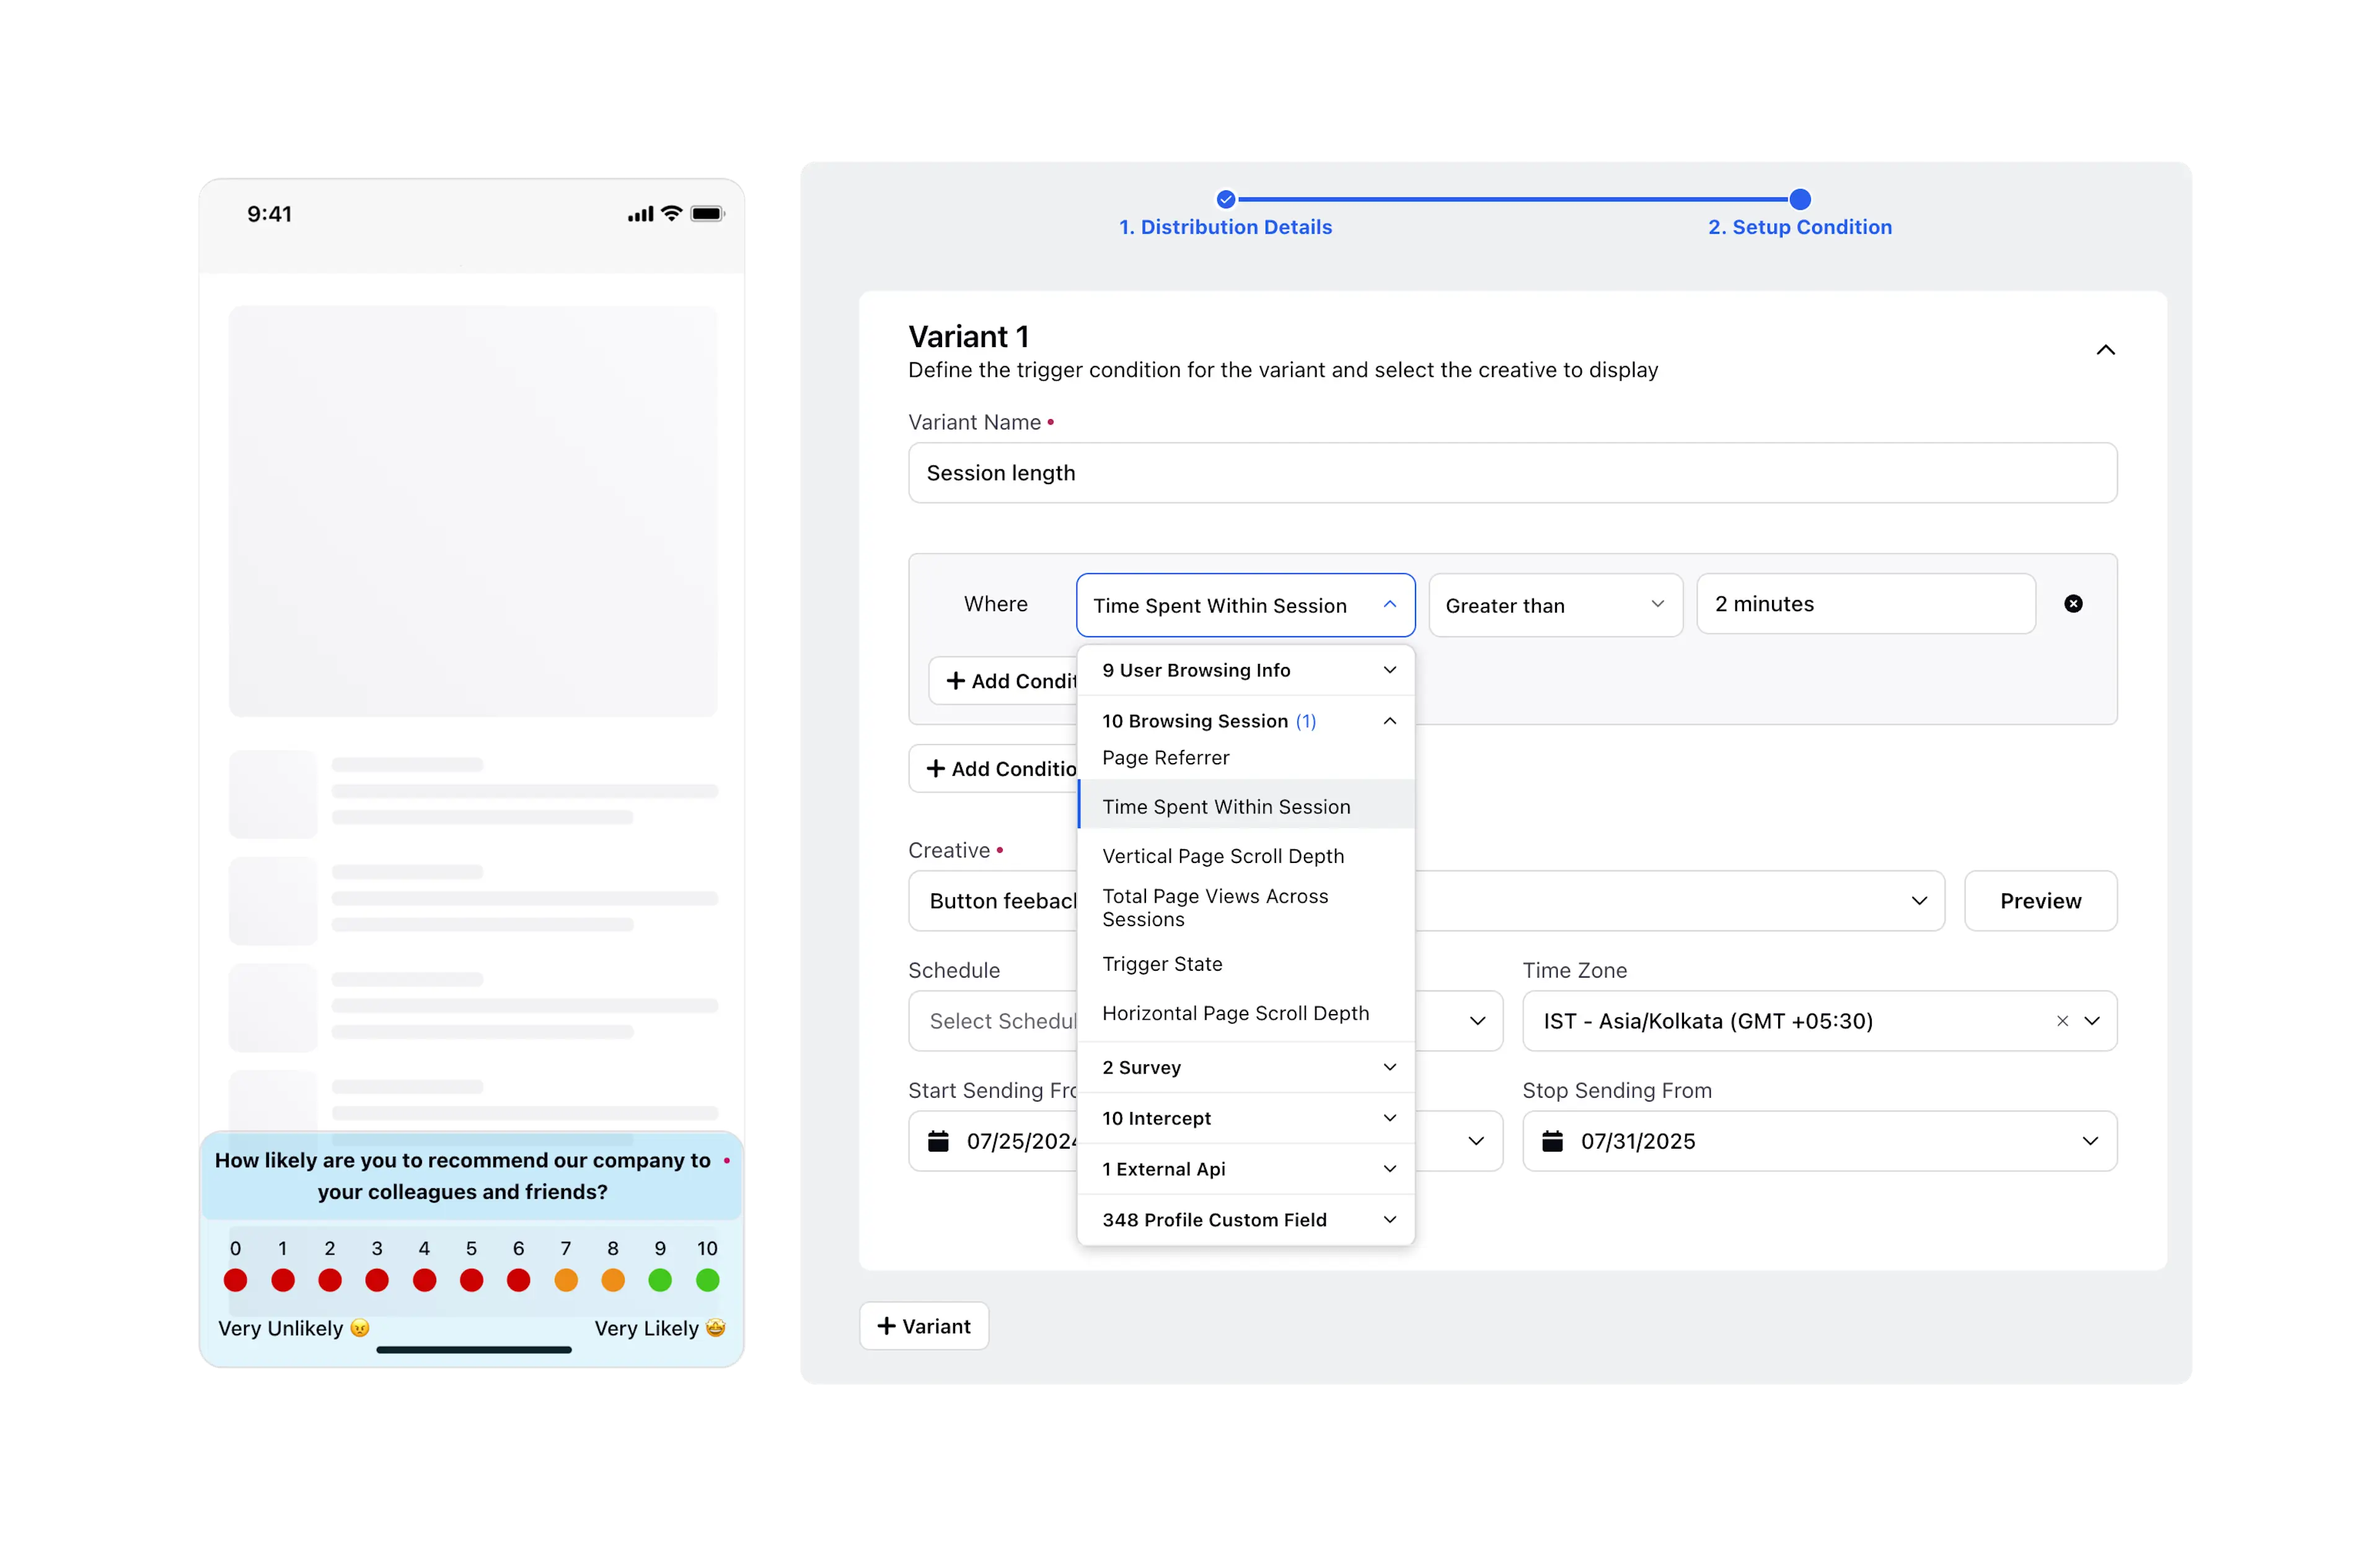Click the Preview button
Screen dimensions: 2380x1546
[2040, 901]
